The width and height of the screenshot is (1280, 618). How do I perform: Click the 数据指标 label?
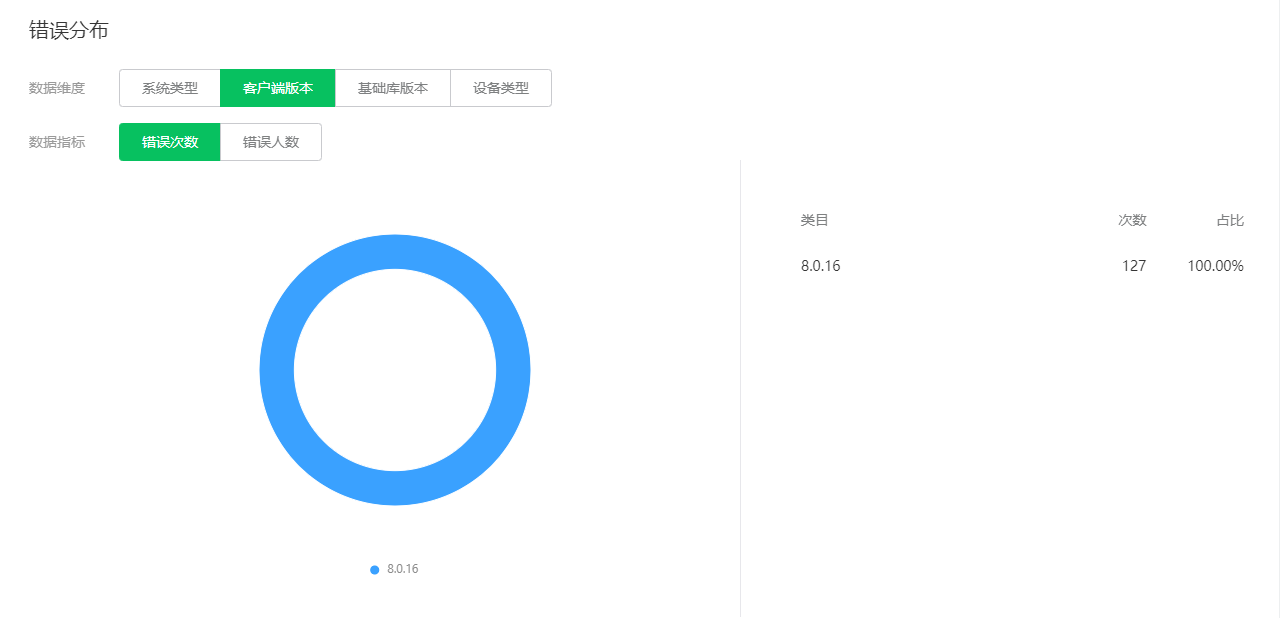click(57, 142)
